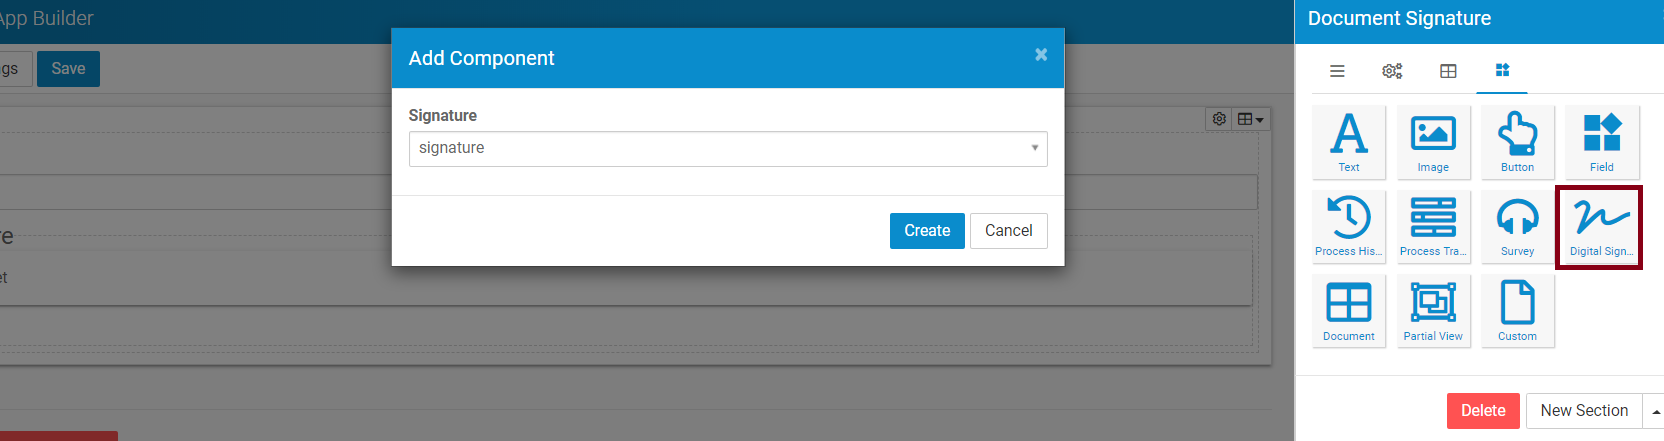The height and width of the screenshot is (441, 1664).
Task: Add a Document component
Action: pyautogui.click(x=1349, y=311)
